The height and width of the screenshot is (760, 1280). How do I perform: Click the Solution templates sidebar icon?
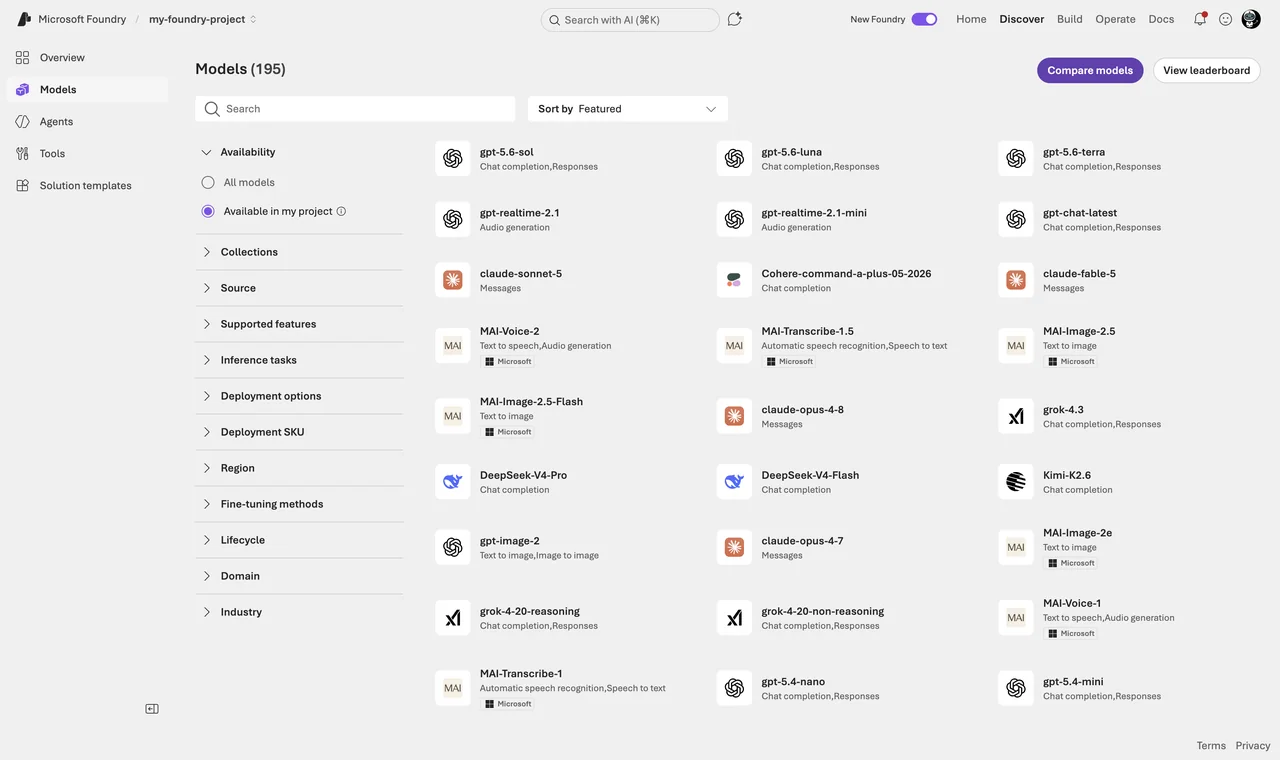point(23,185)
